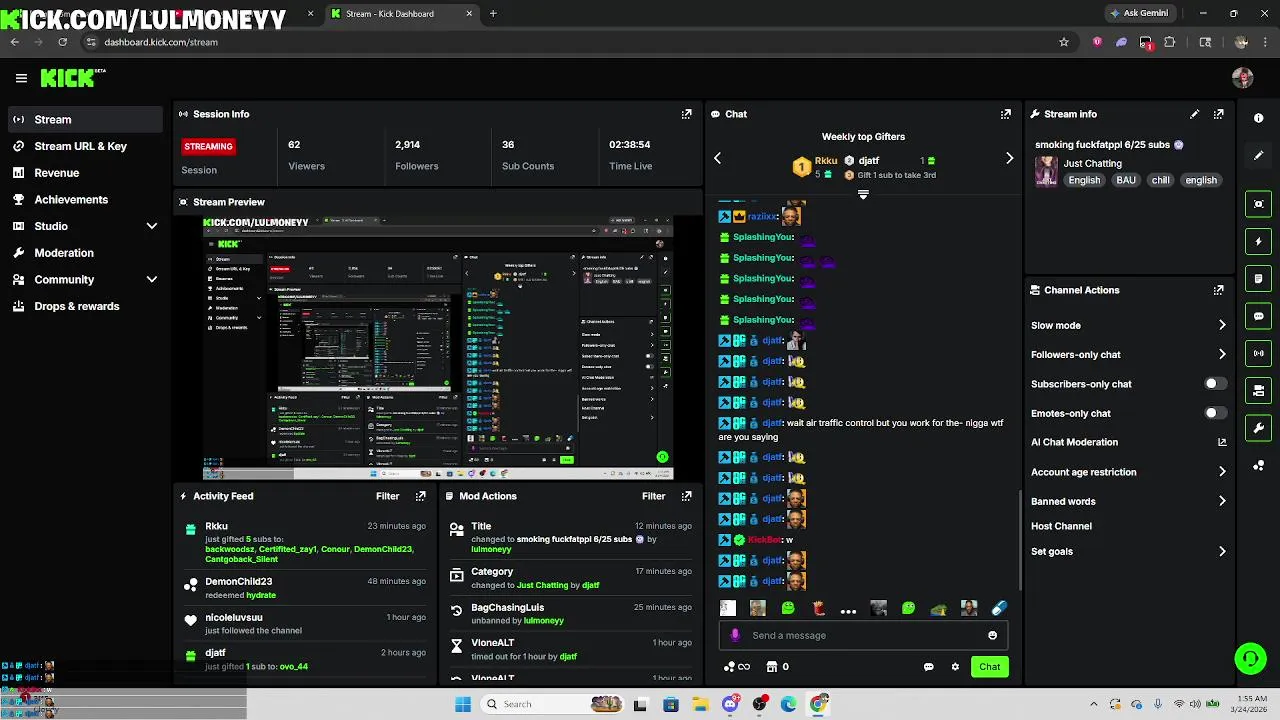Click the stream preview thumbnail
The width and height of the screenshot is (1280, 720).
(437, 349)
